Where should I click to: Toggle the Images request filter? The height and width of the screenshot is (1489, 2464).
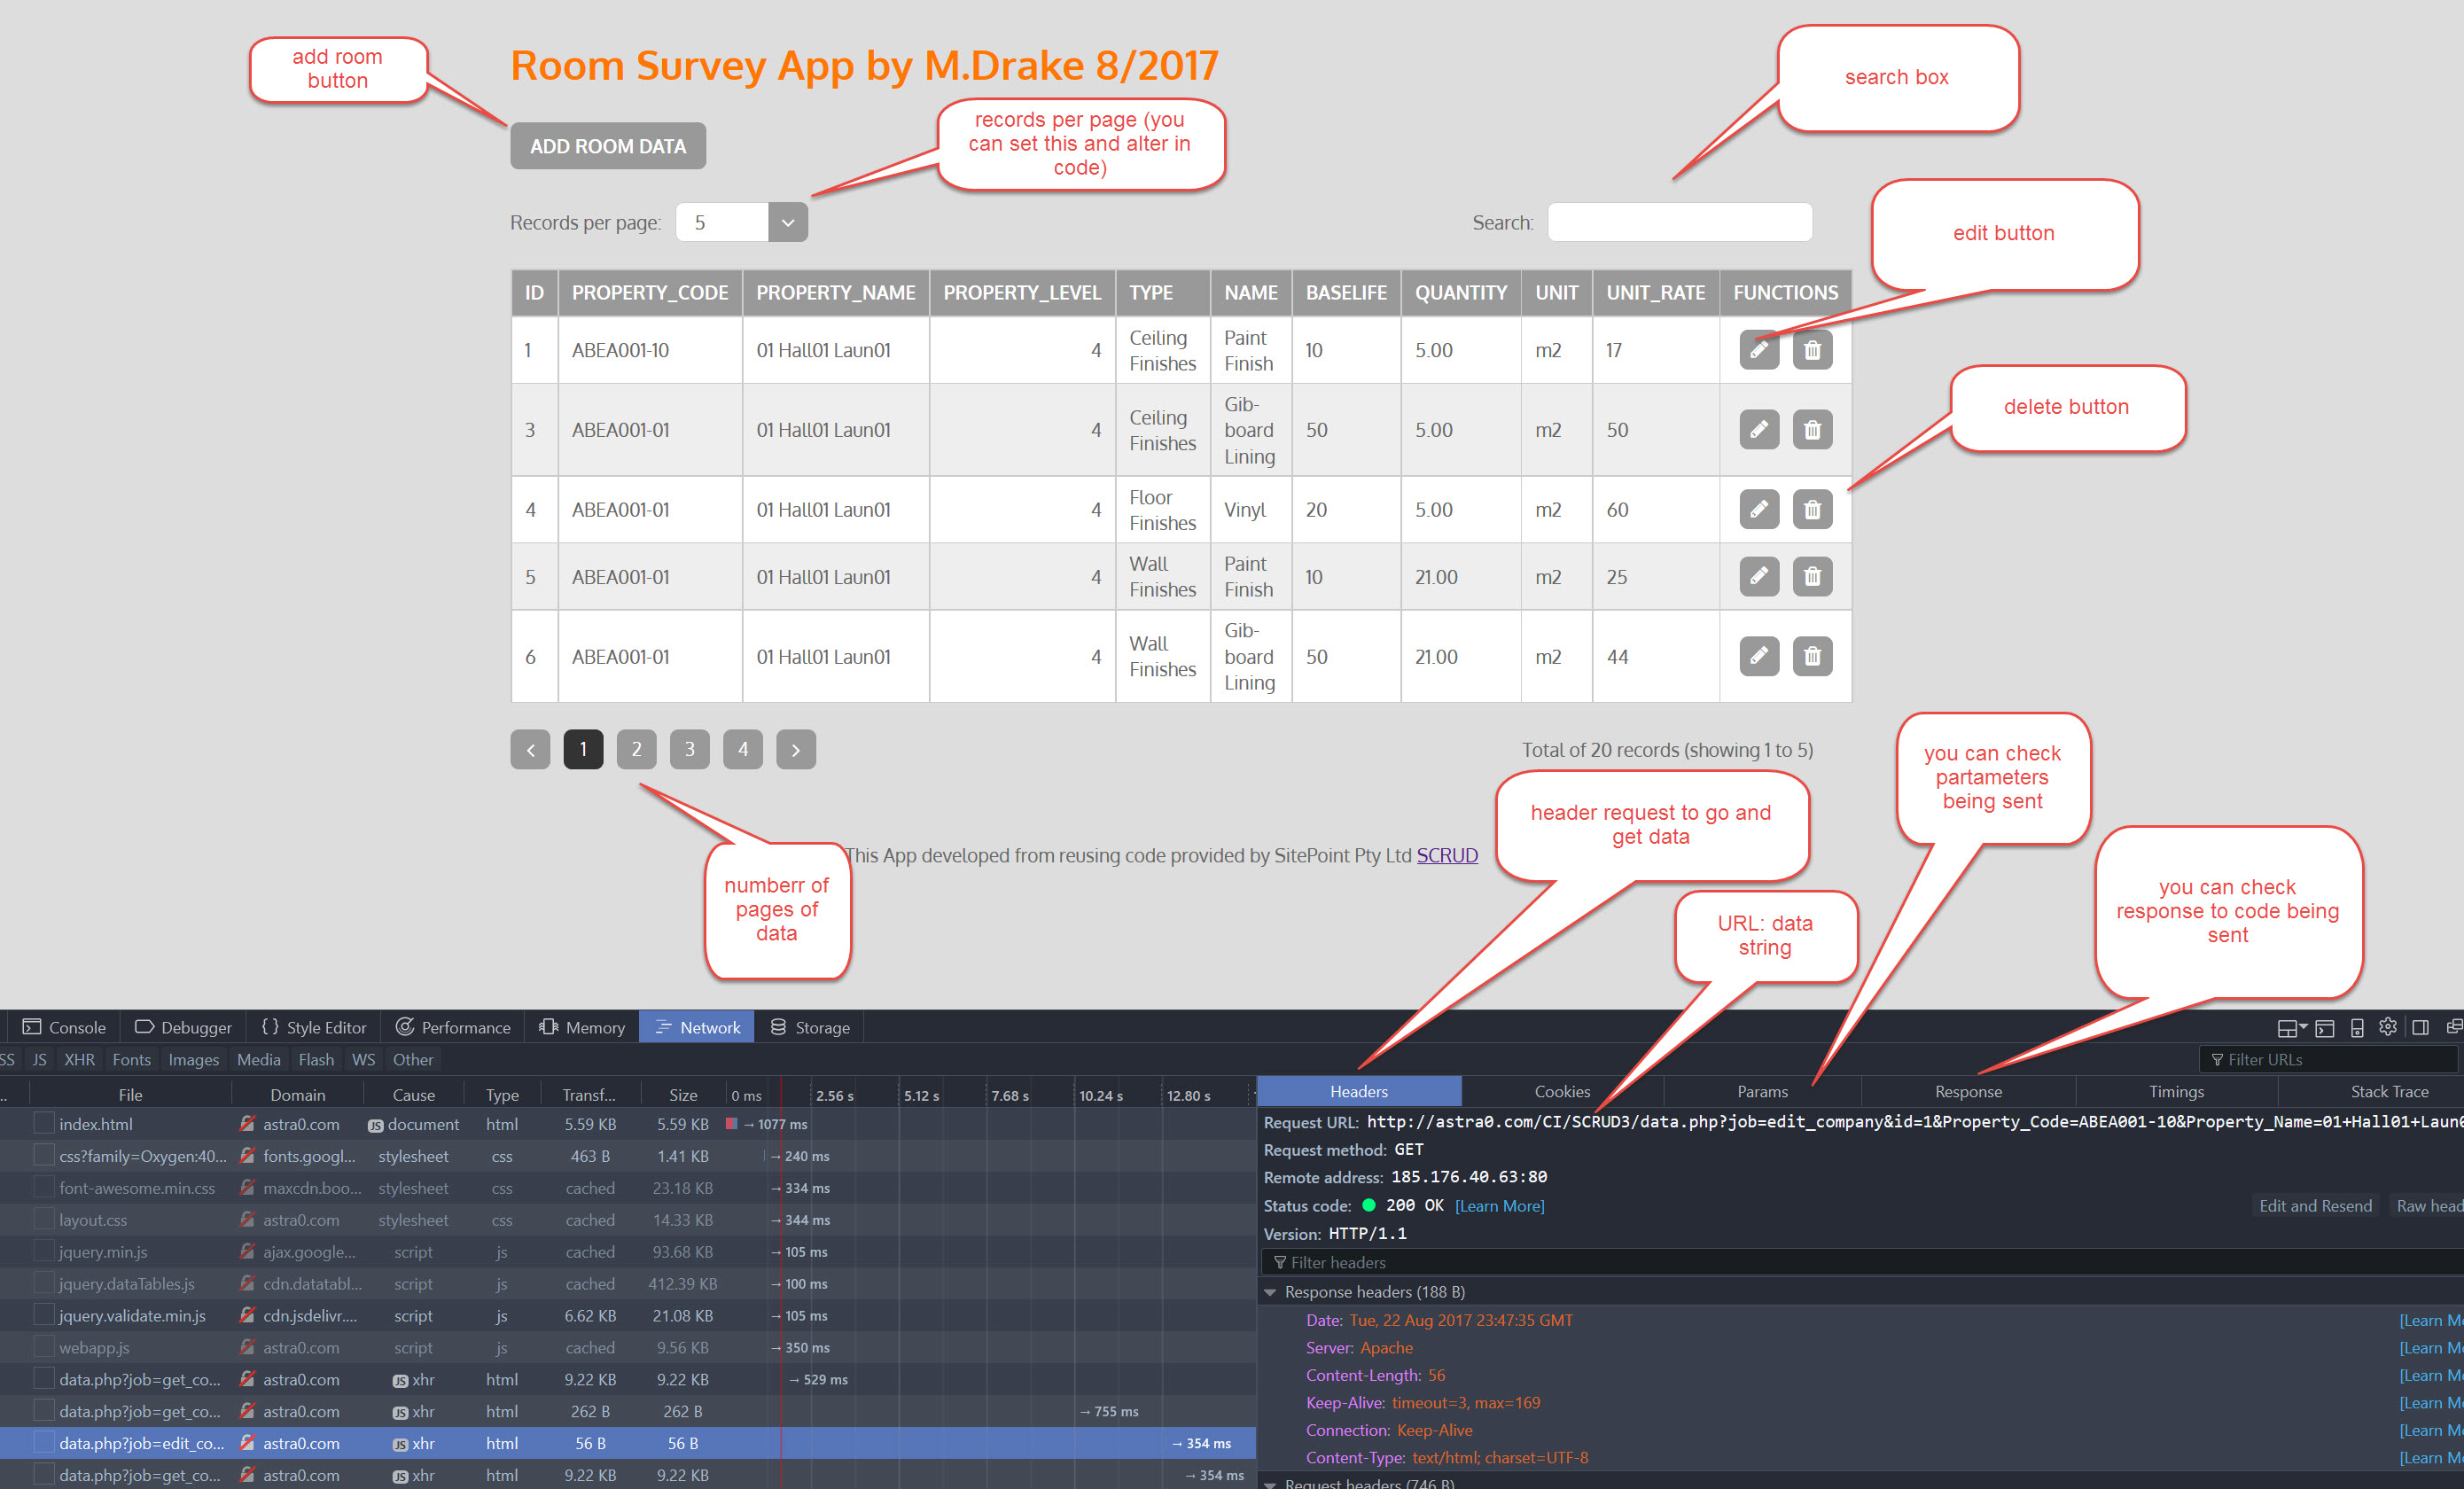click(193, 1059)
